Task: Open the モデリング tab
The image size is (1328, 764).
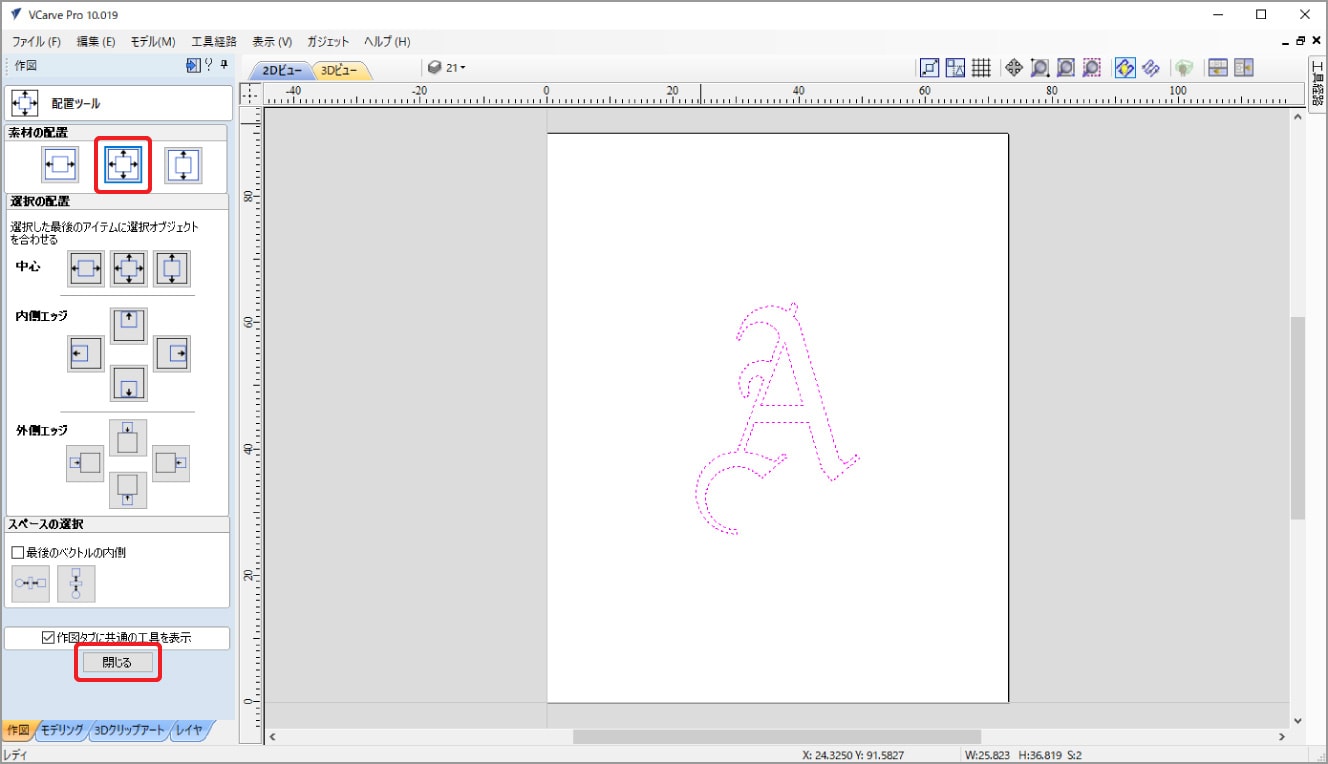Action: tap(62, 730)
